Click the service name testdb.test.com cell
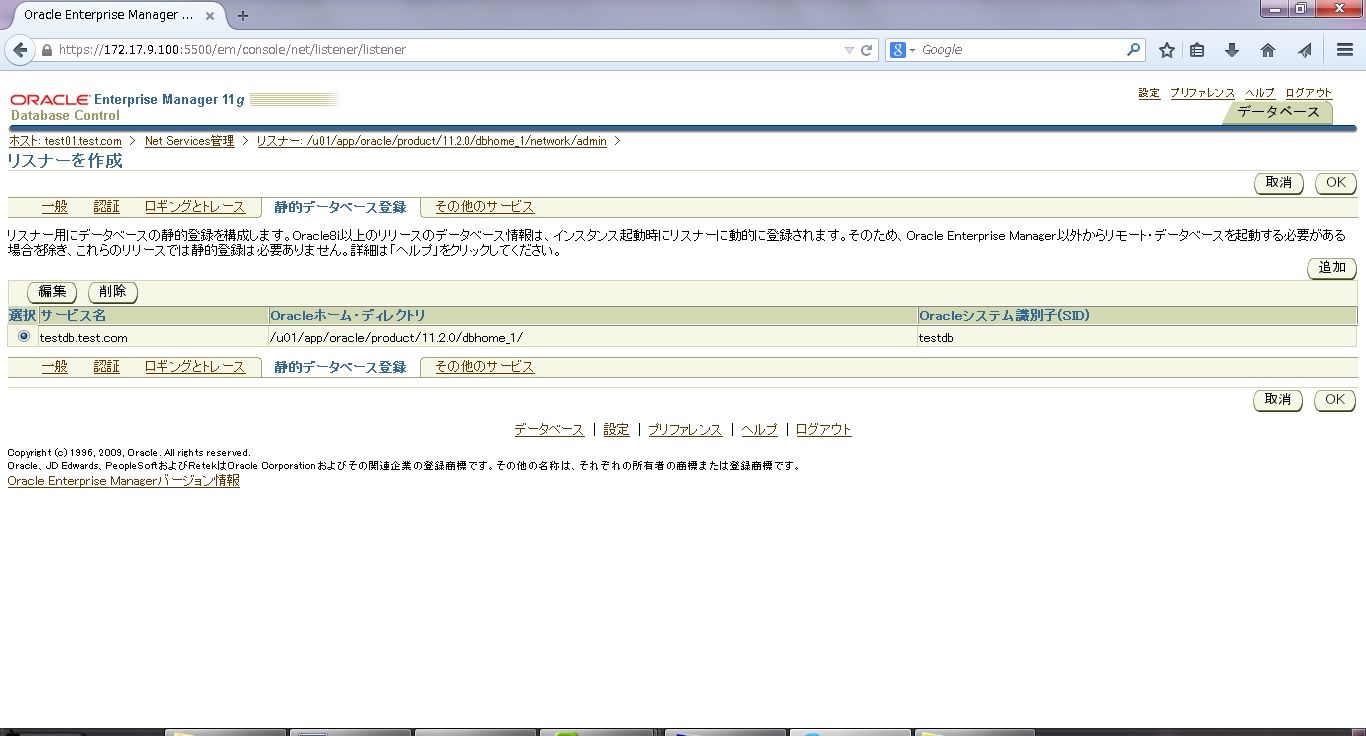Viewport: 1366px width, 736px height. (154, 338)
